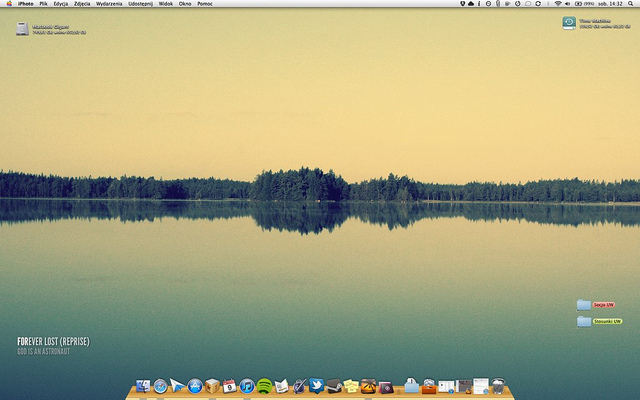Open the Plik menu

(x=43, y=4)
